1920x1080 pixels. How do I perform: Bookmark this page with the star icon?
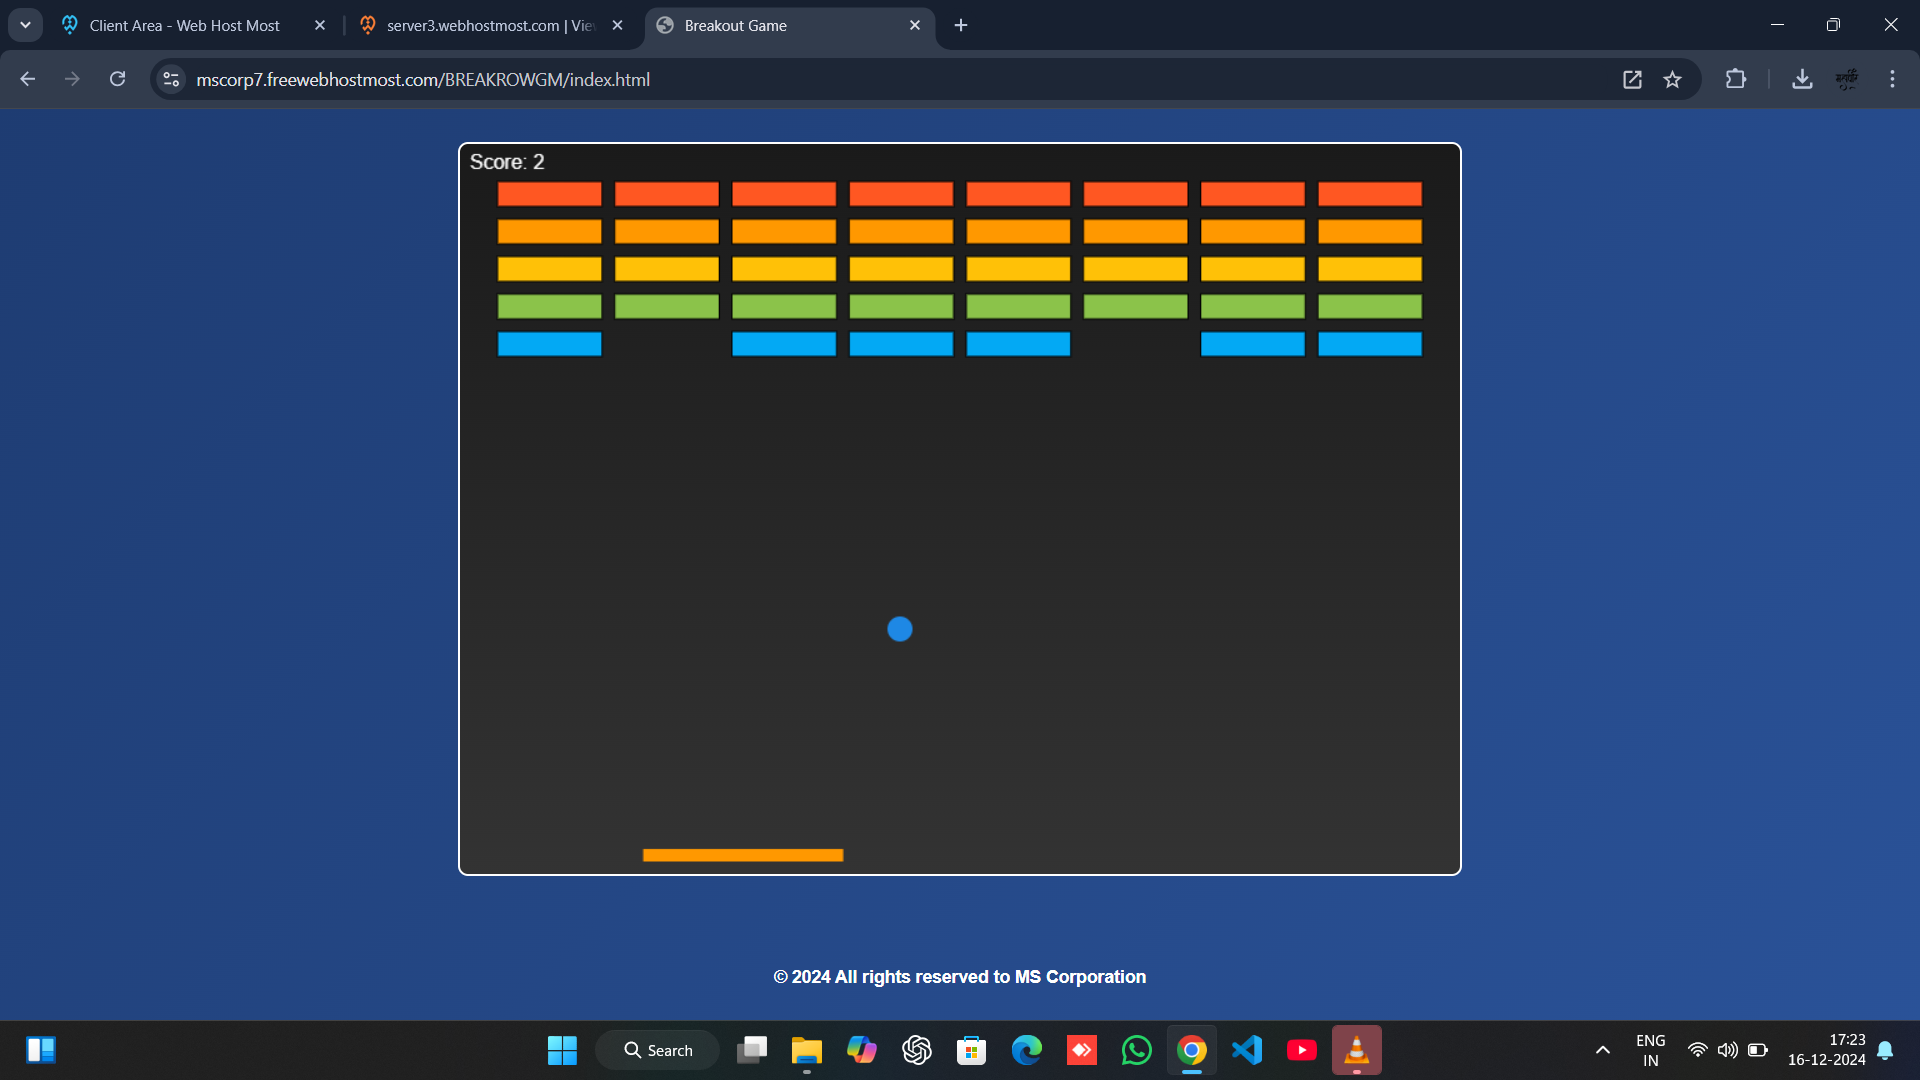click(1672, 79)
